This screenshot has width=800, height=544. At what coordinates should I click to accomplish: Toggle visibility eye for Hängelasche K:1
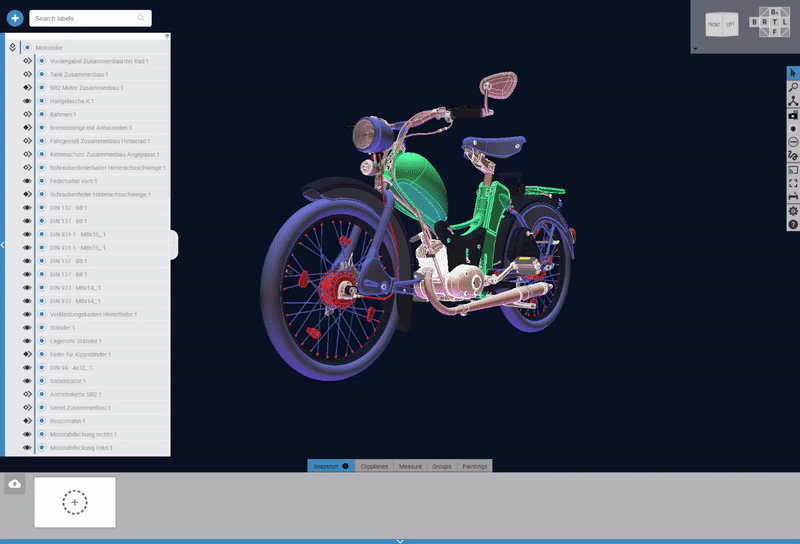(28, 101)
